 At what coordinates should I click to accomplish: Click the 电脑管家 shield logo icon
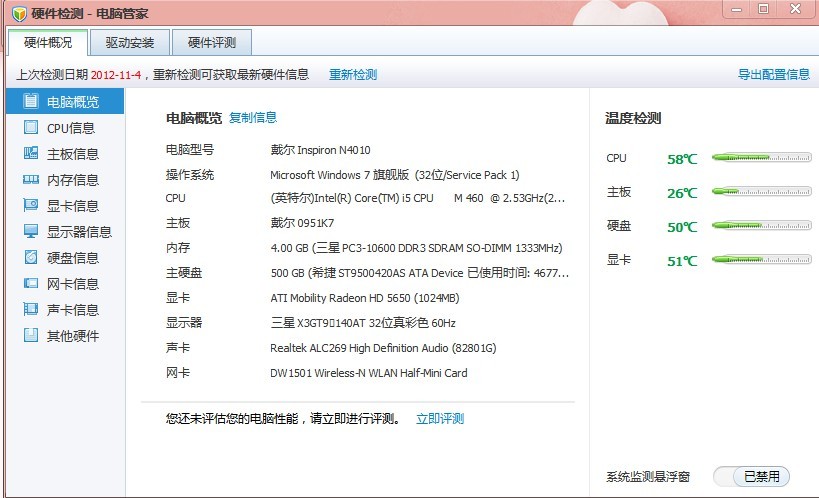point(19,13)
